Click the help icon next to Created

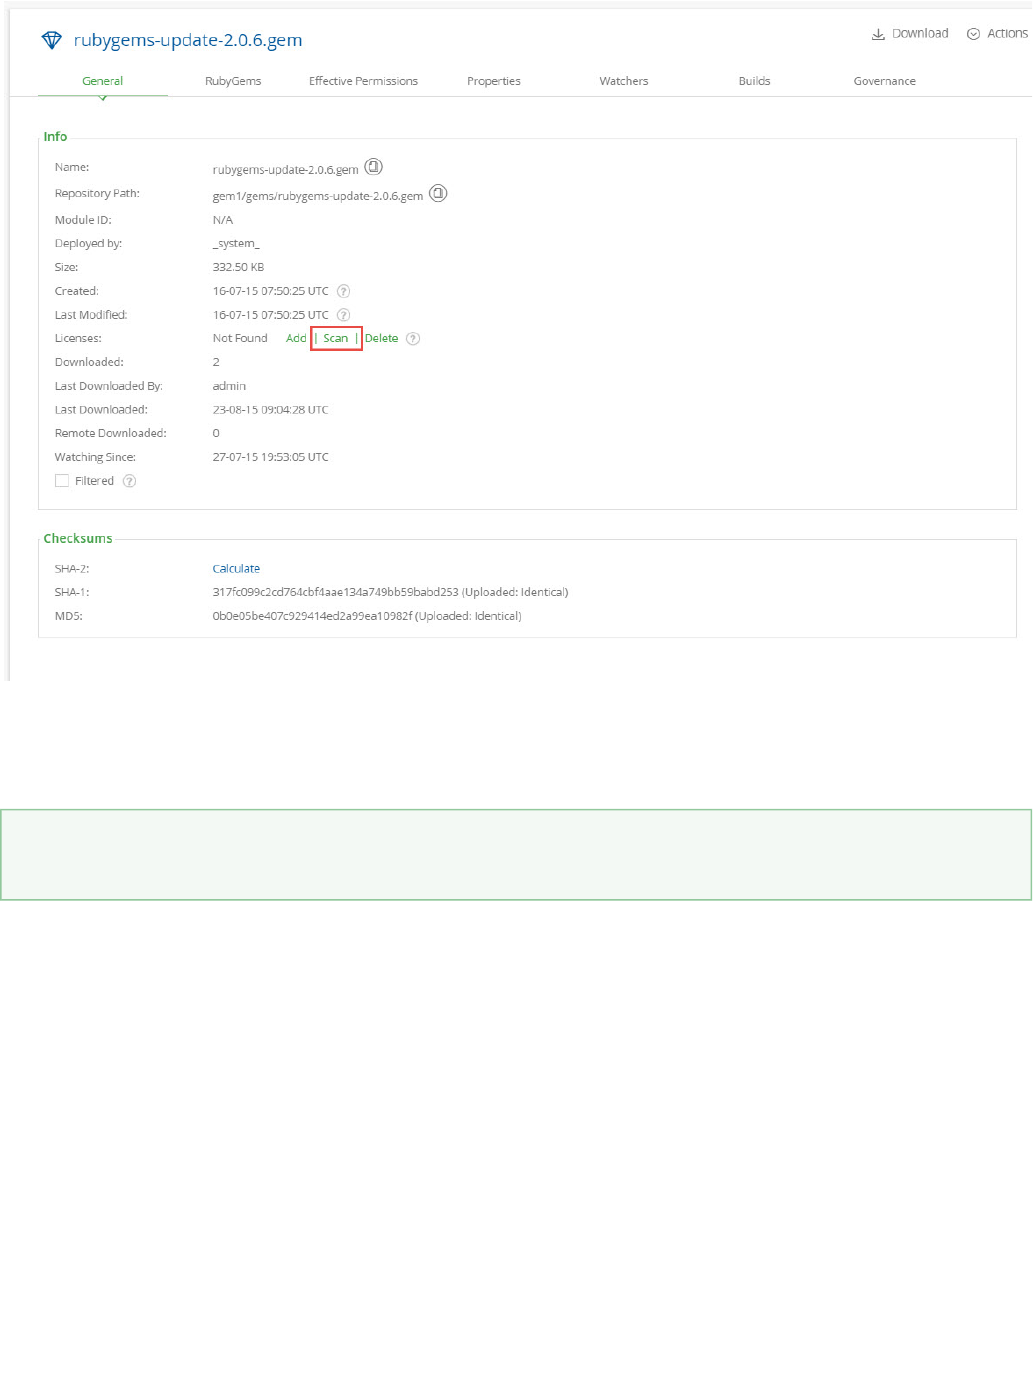[x=343, y=291]
